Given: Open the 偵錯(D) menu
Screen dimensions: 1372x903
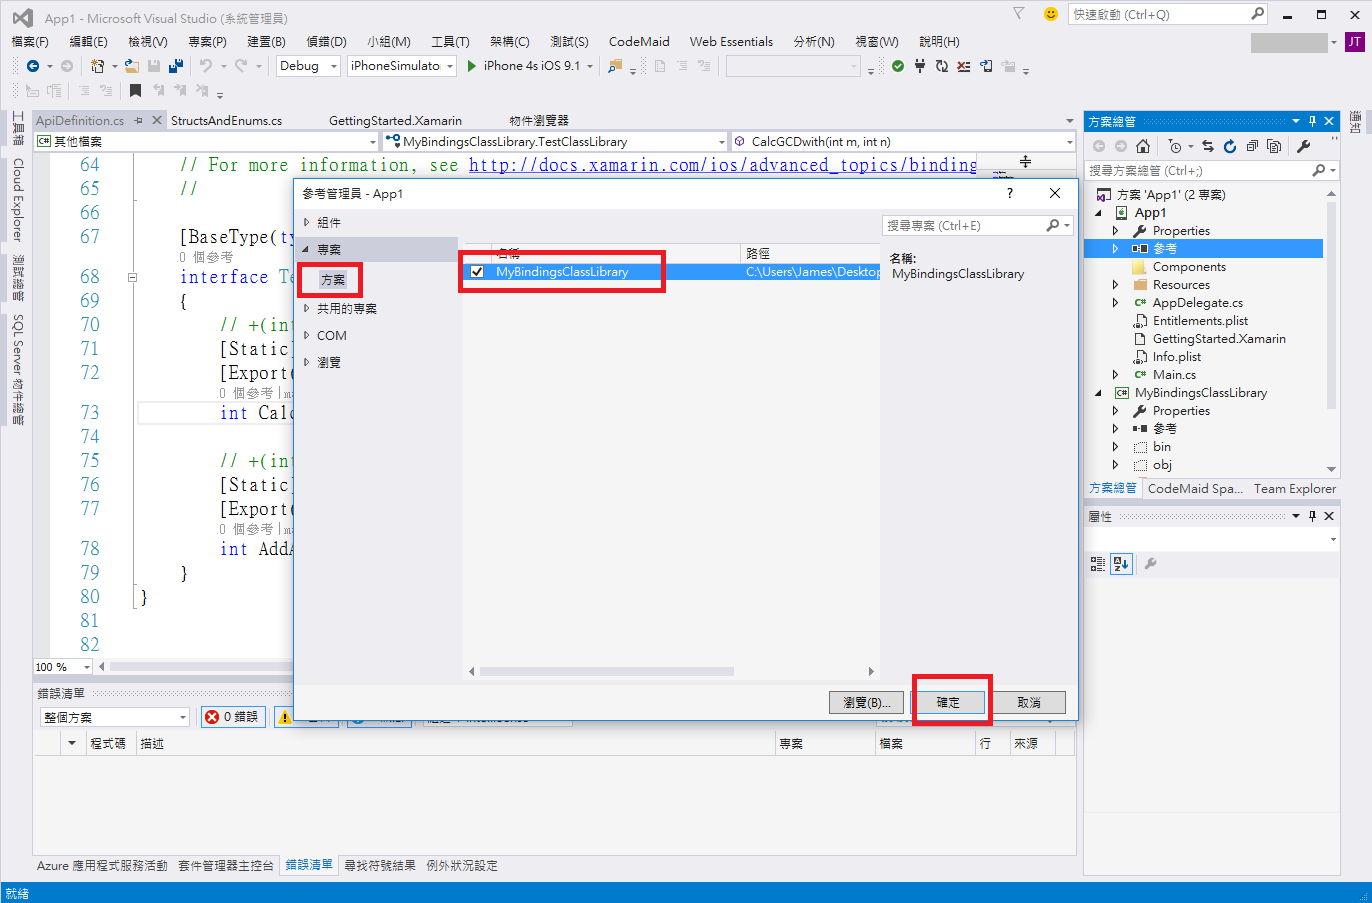Looking at the screenshot, I should click(x=326, y=41).
